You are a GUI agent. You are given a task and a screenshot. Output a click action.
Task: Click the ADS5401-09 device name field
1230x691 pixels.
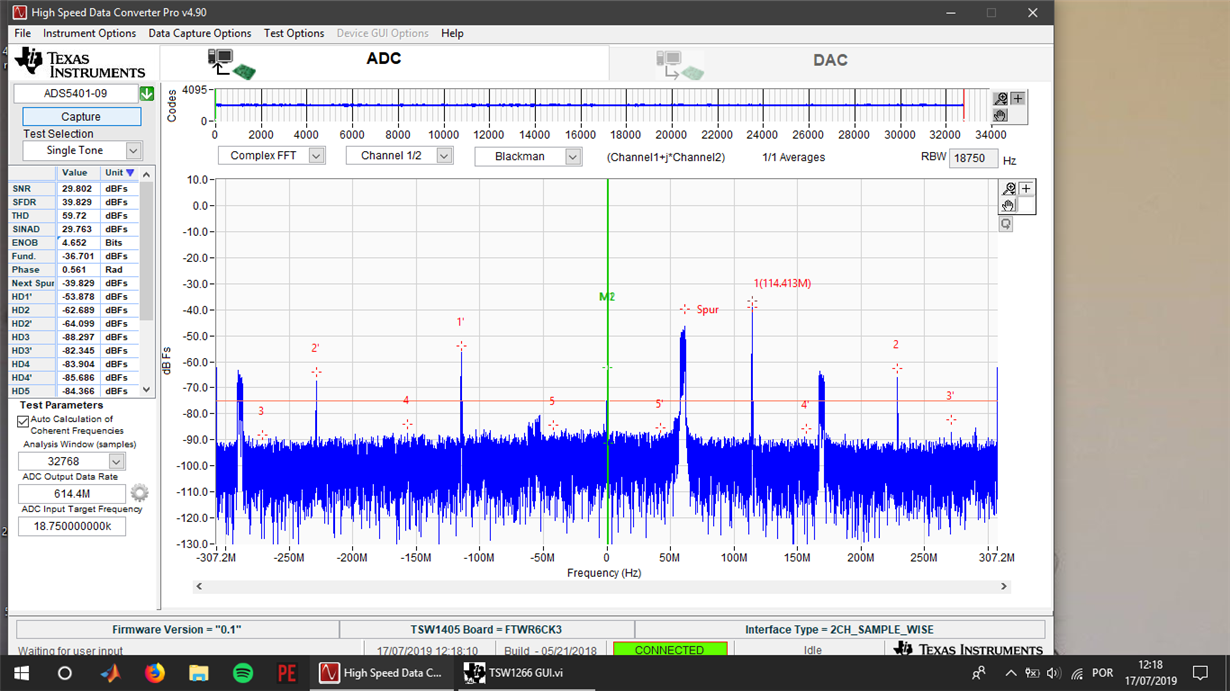(75, 93)
